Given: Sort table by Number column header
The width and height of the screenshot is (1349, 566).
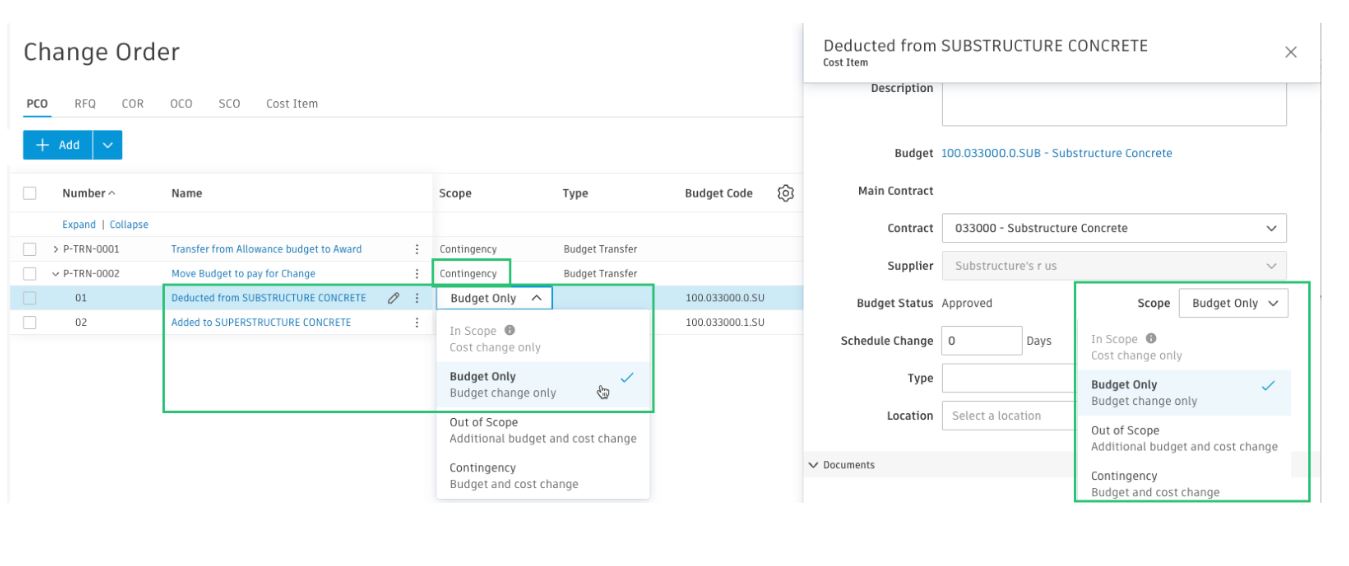Looking at the screenshot, I should [x=87, y=194].
